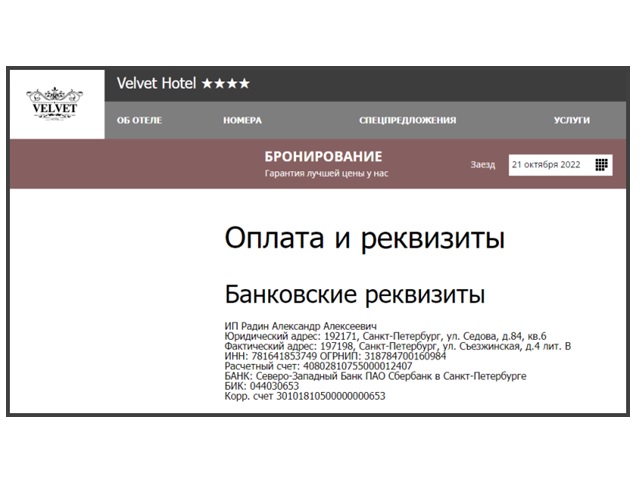Open the ОБ ОТЕЛЕ menu item
Image resolution: width=644 pixels, height=499 pixels.
tap(139, 120)
